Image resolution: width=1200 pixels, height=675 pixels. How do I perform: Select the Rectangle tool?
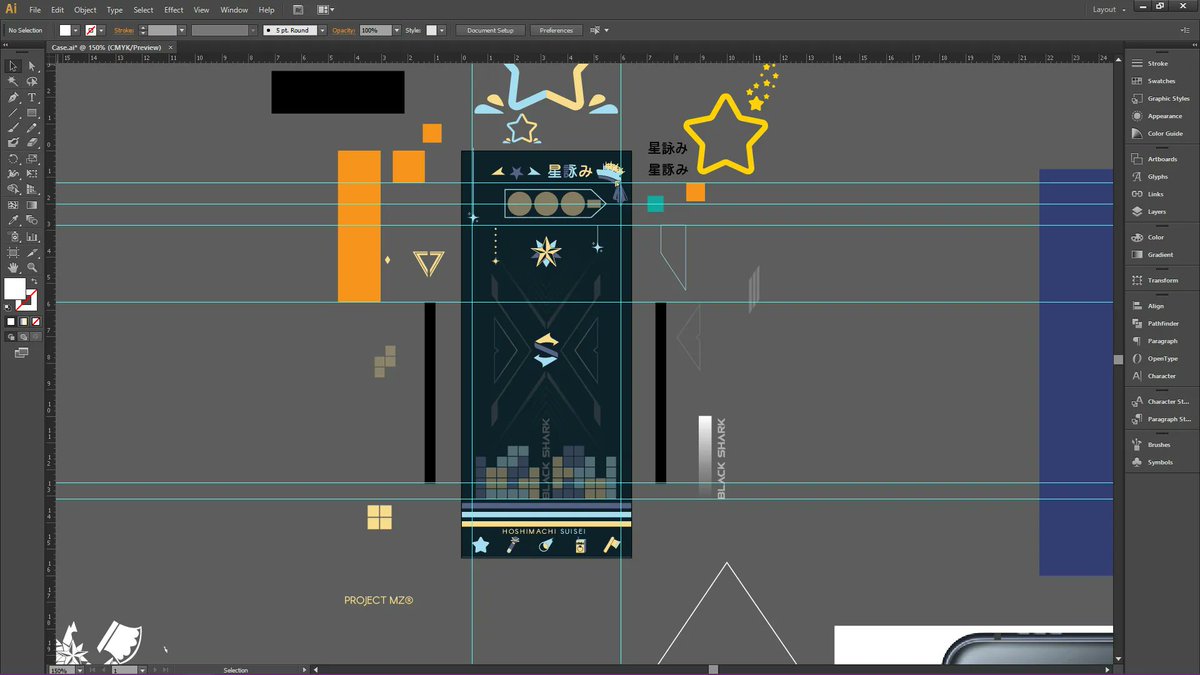click(x=32, y=113)
